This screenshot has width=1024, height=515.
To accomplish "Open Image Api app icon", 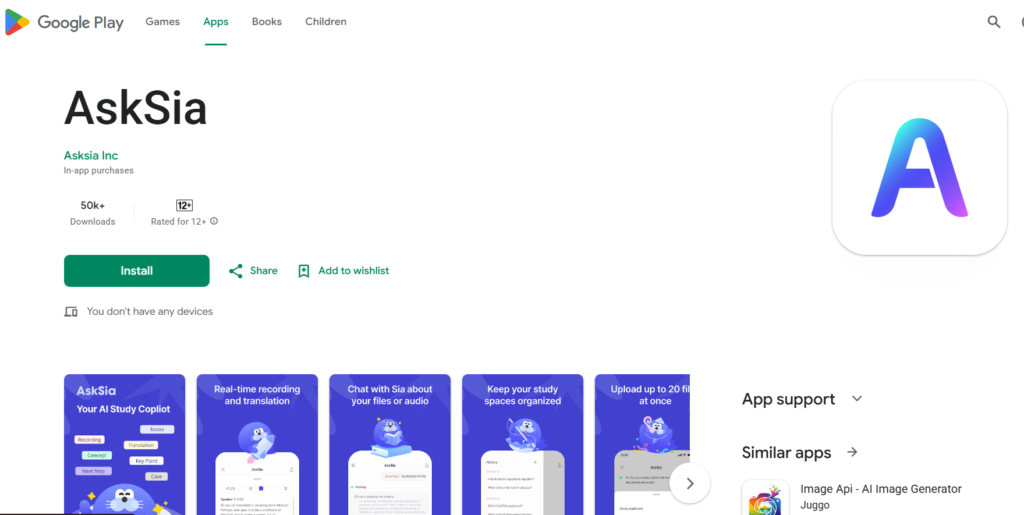I will [x=765, y=497].
